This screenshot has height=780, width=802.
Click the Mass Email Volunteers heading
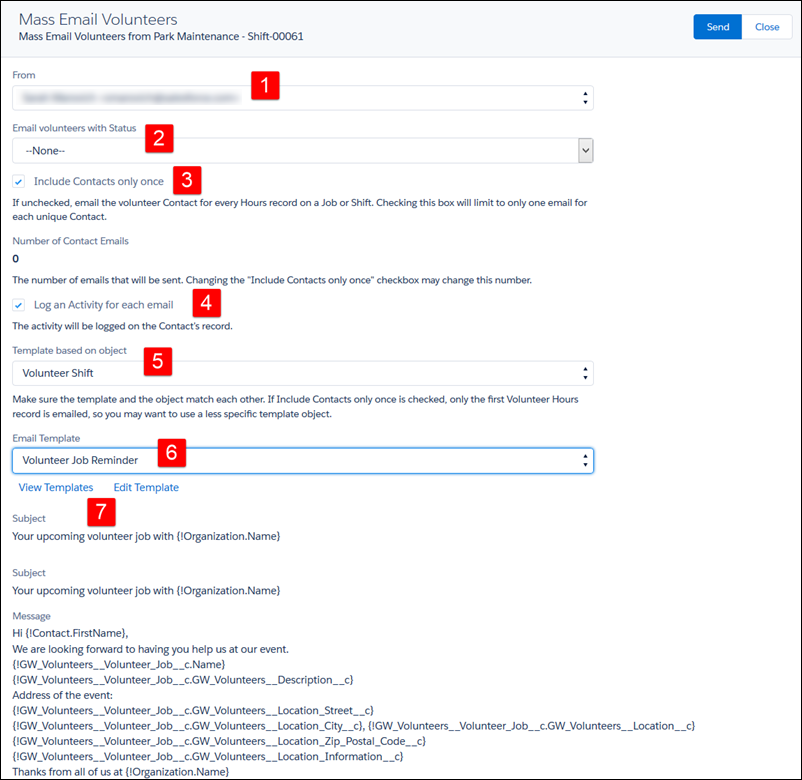pos(98,19)
